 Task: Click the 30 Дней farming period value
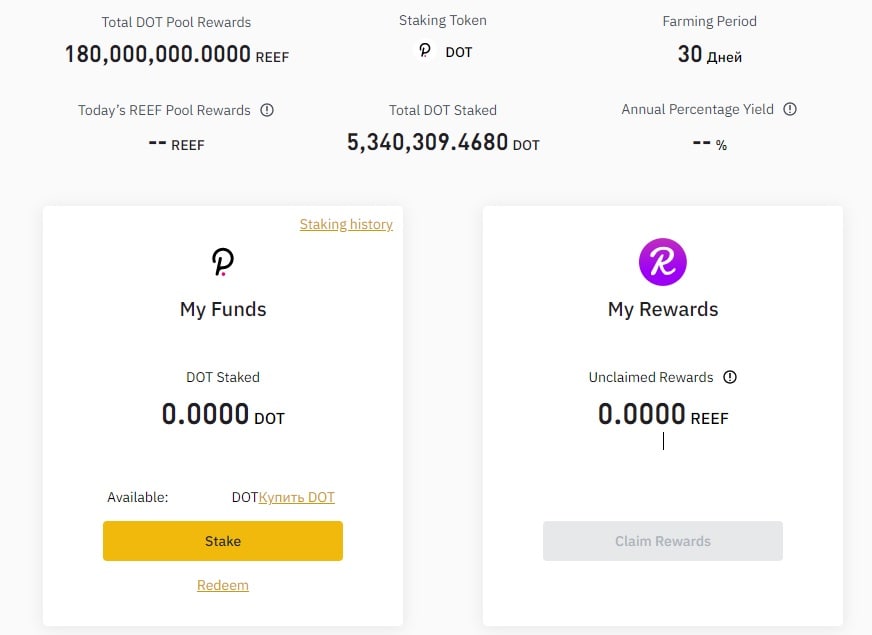(710, 54)
